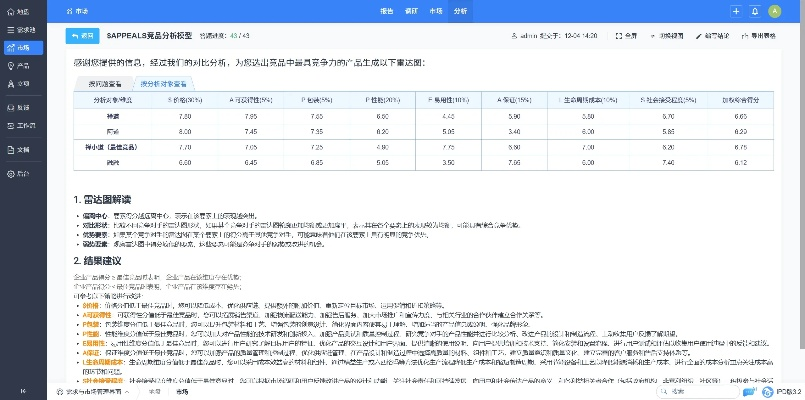Screen dimensions: 805x400
Task: Enter full screen with 全屏 button
Action: click(x=626, y=35)
